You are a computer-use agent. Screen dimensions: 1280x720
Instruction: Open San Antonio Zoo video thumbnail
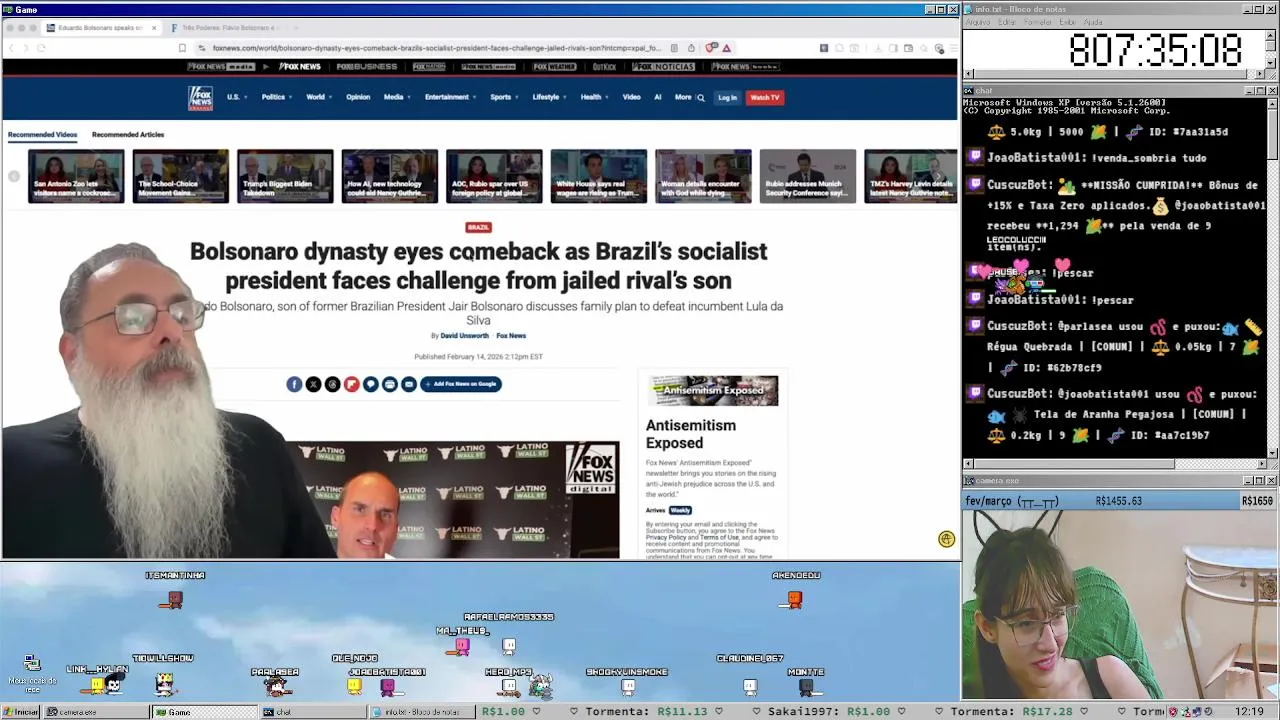tap(76, 176)
